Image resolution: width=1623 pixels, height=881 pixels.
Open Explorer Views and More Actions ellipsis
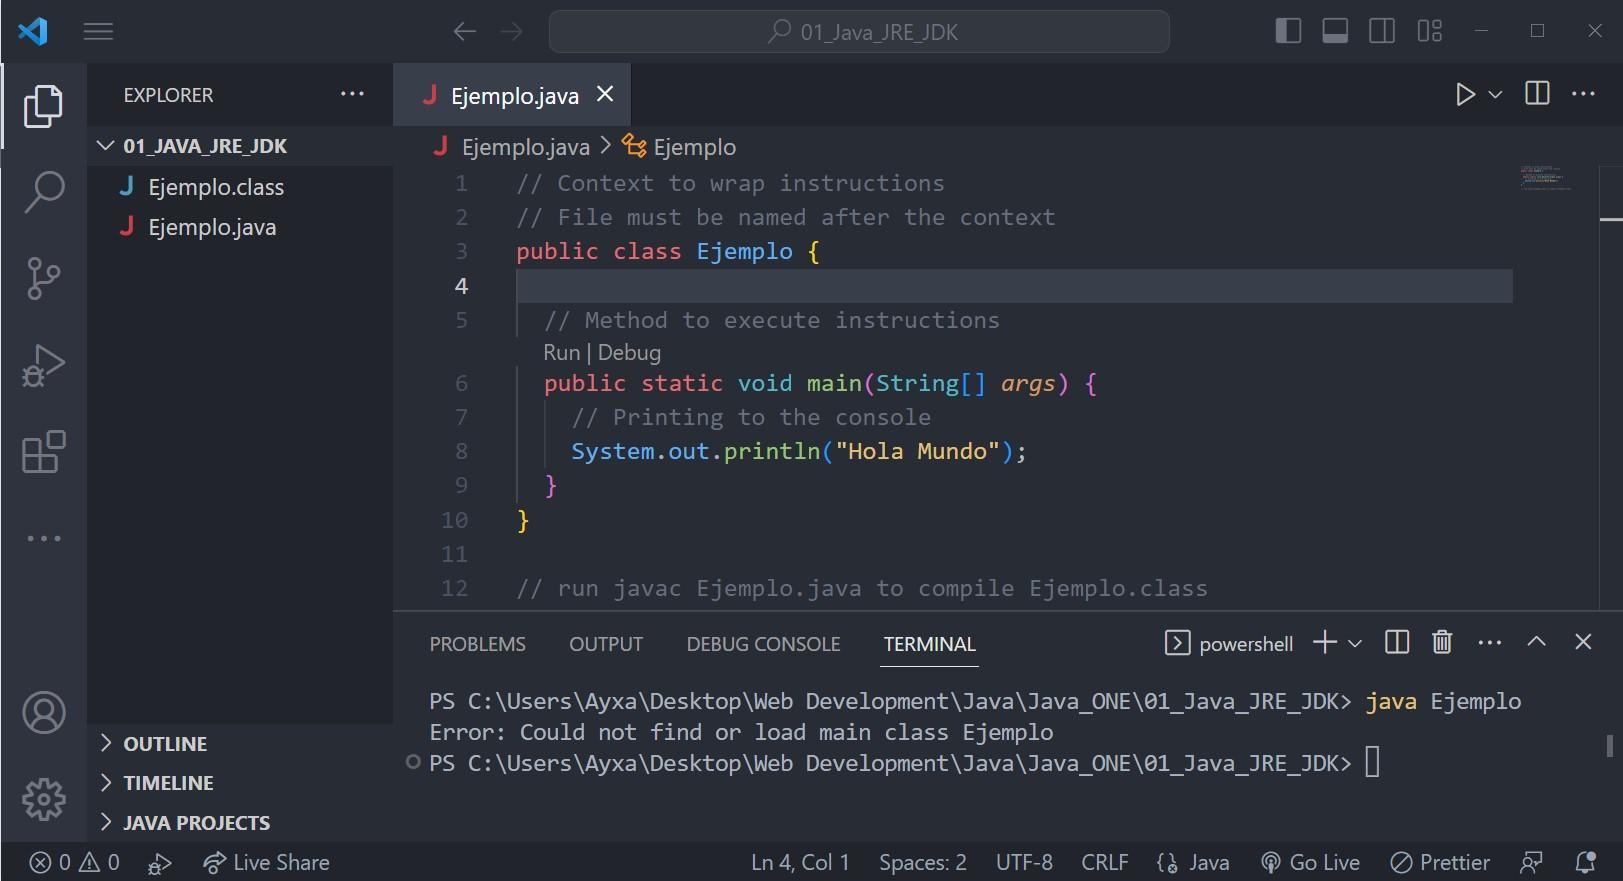pyautogui.click(x=352, y=94)
